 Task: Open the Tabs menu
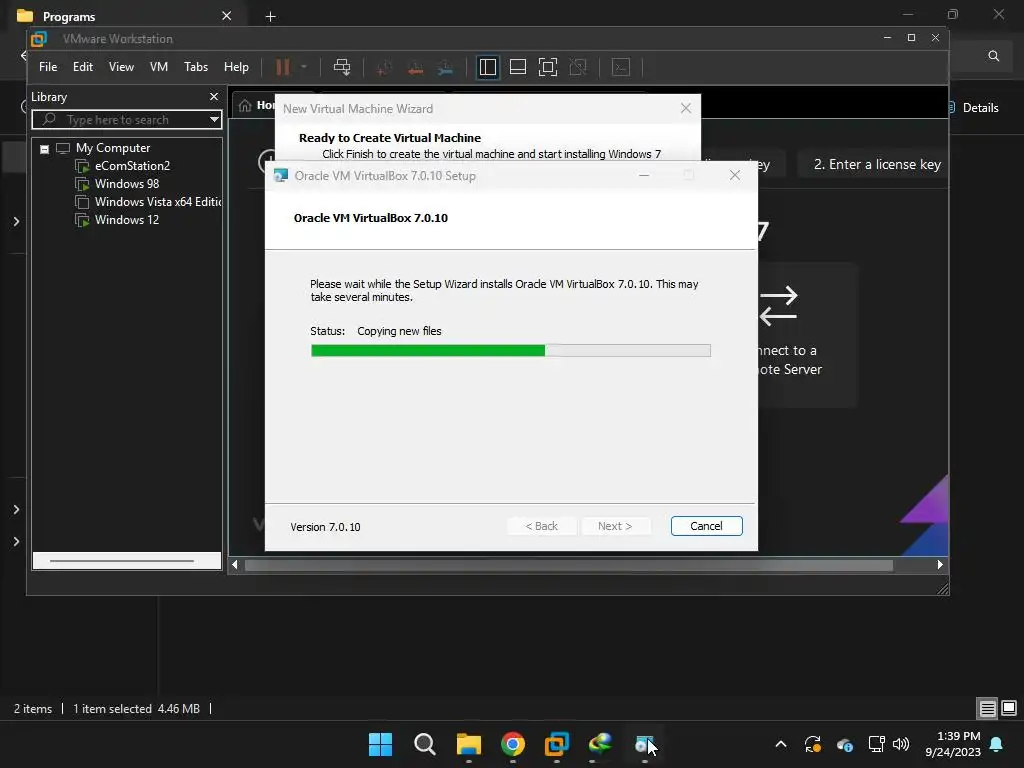coord(196,67)
